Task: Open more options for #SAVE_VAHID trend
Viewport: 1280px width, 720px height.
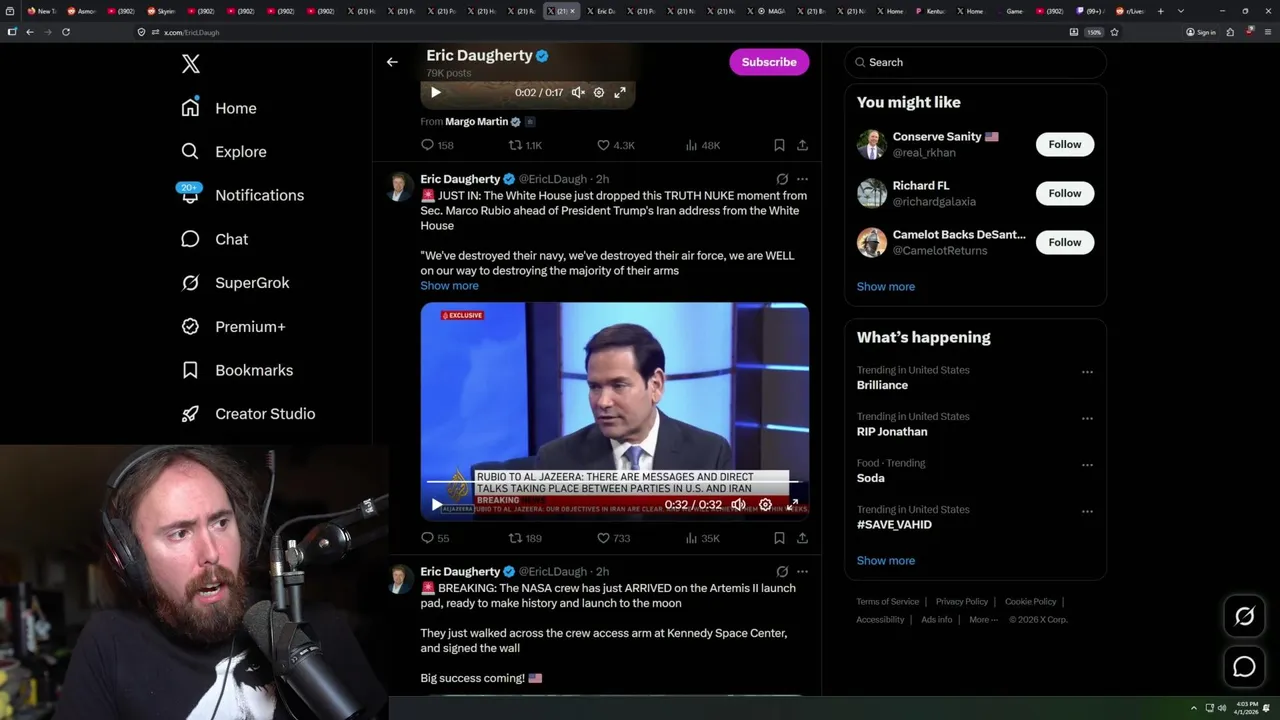Action: 1087,512
